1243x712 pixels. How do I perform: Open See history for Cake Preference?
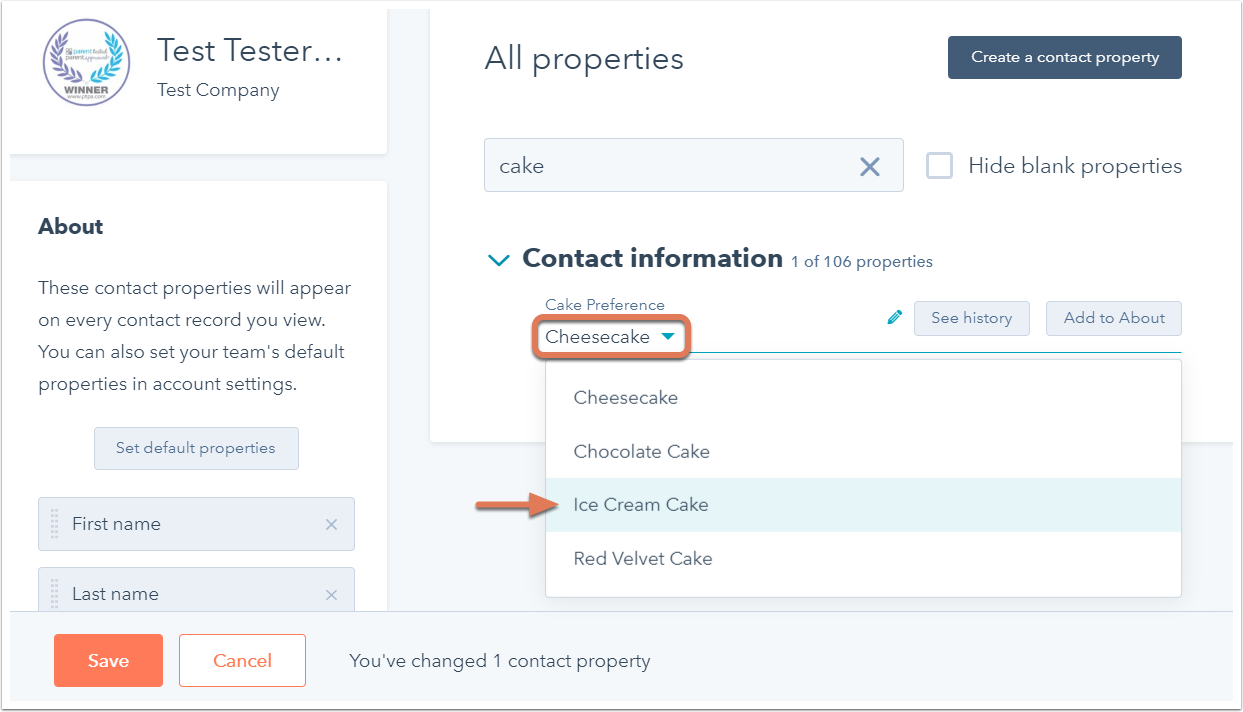coord(971,318)
